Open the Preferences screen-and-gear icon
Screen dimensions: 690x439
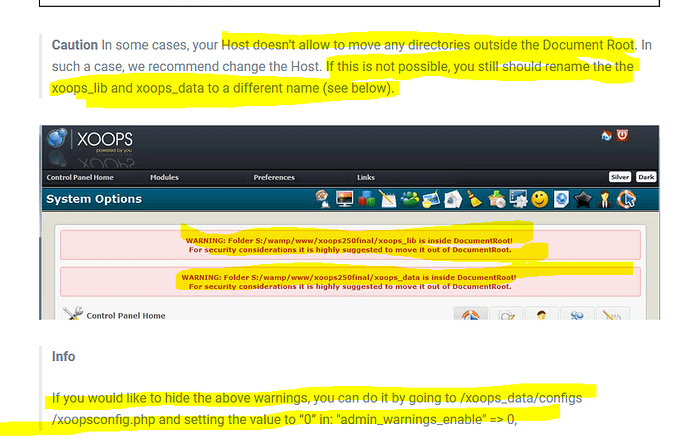[x=518, y=199]
